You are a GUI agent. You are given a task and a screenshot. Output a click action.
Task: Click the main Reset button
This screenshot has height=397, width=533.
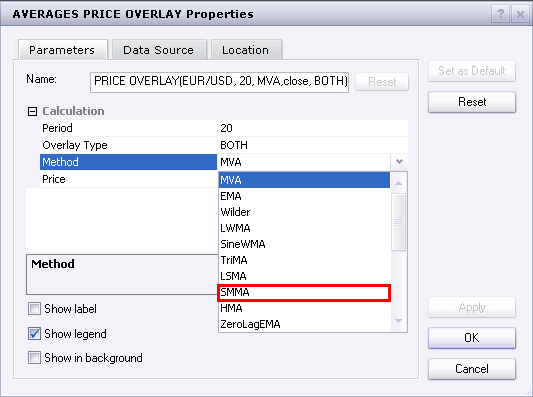[472, 102]
